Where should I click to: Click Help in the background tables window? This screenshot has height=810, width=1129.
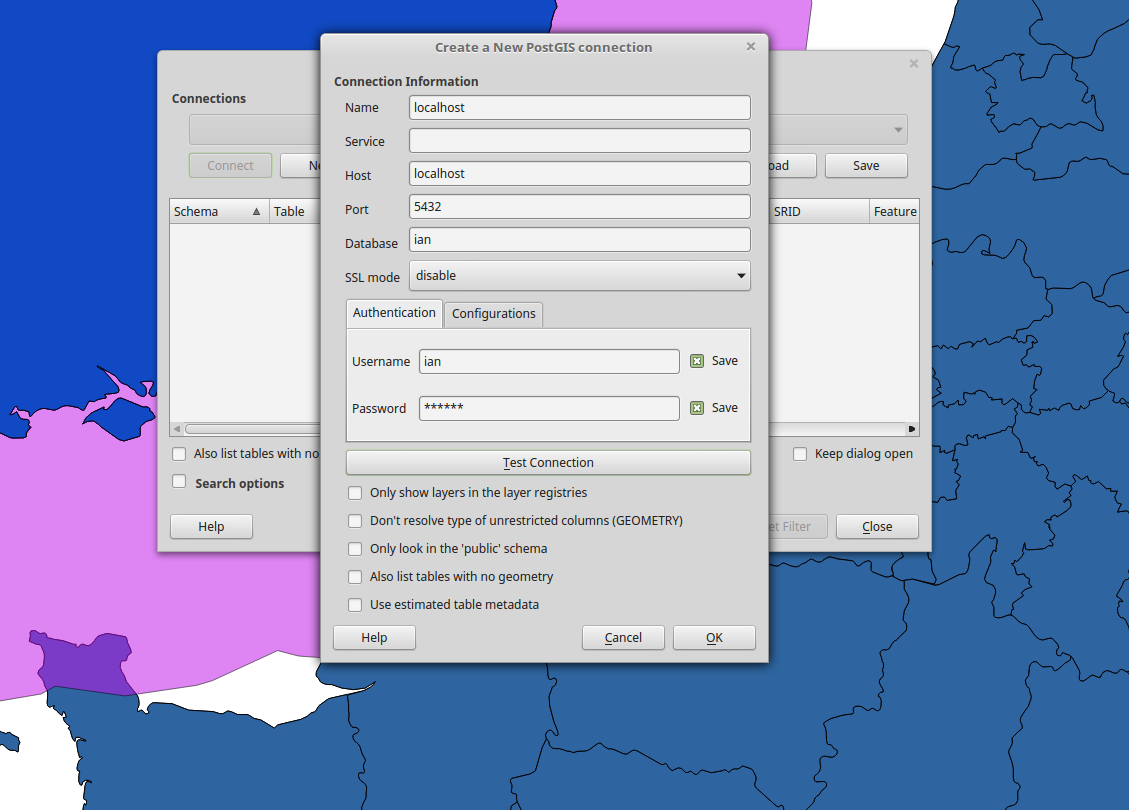211,527
